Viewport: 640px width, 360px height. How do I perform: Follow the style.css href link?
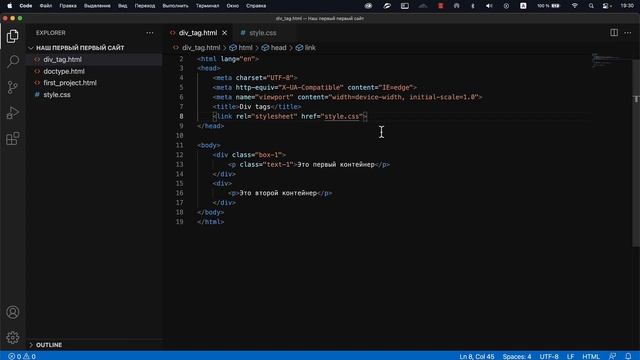pyautogui.click(x=342, y=116)
